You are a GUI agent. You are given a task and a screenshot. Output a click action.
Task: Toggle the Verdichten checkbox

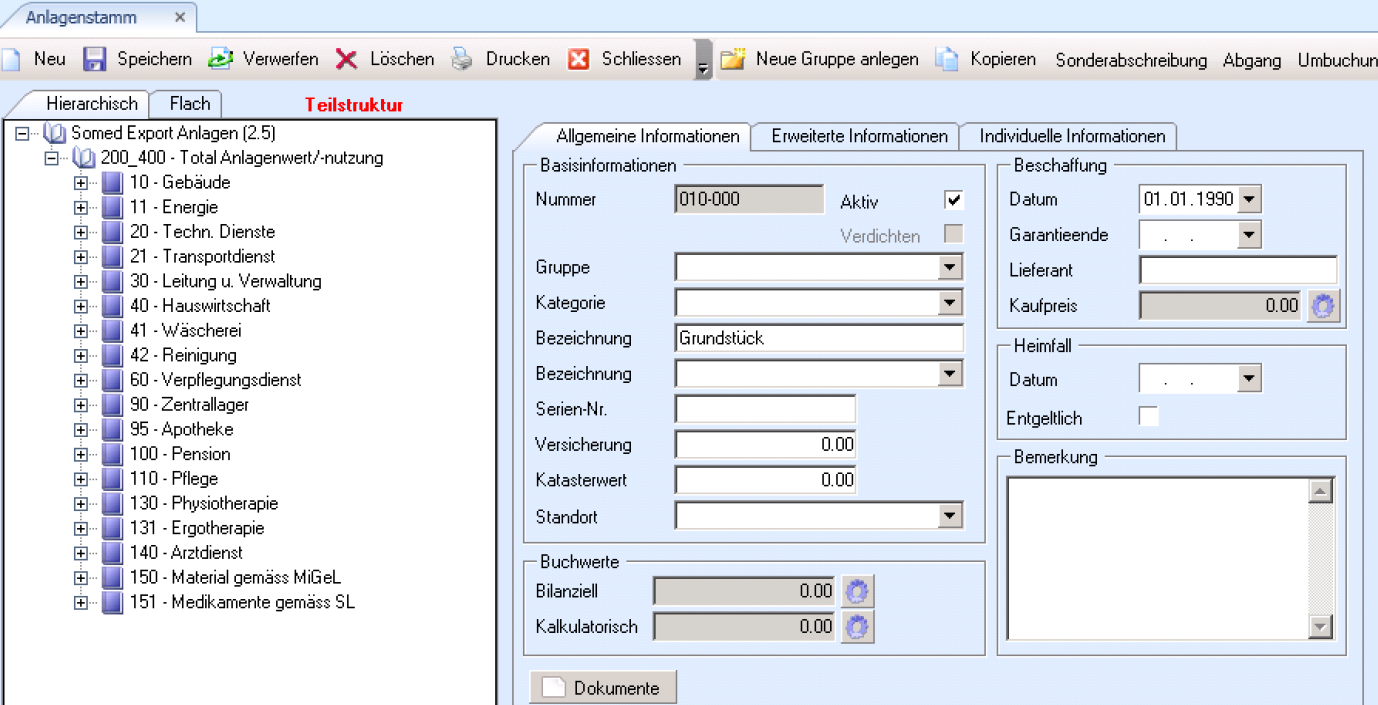click(953, 235)
